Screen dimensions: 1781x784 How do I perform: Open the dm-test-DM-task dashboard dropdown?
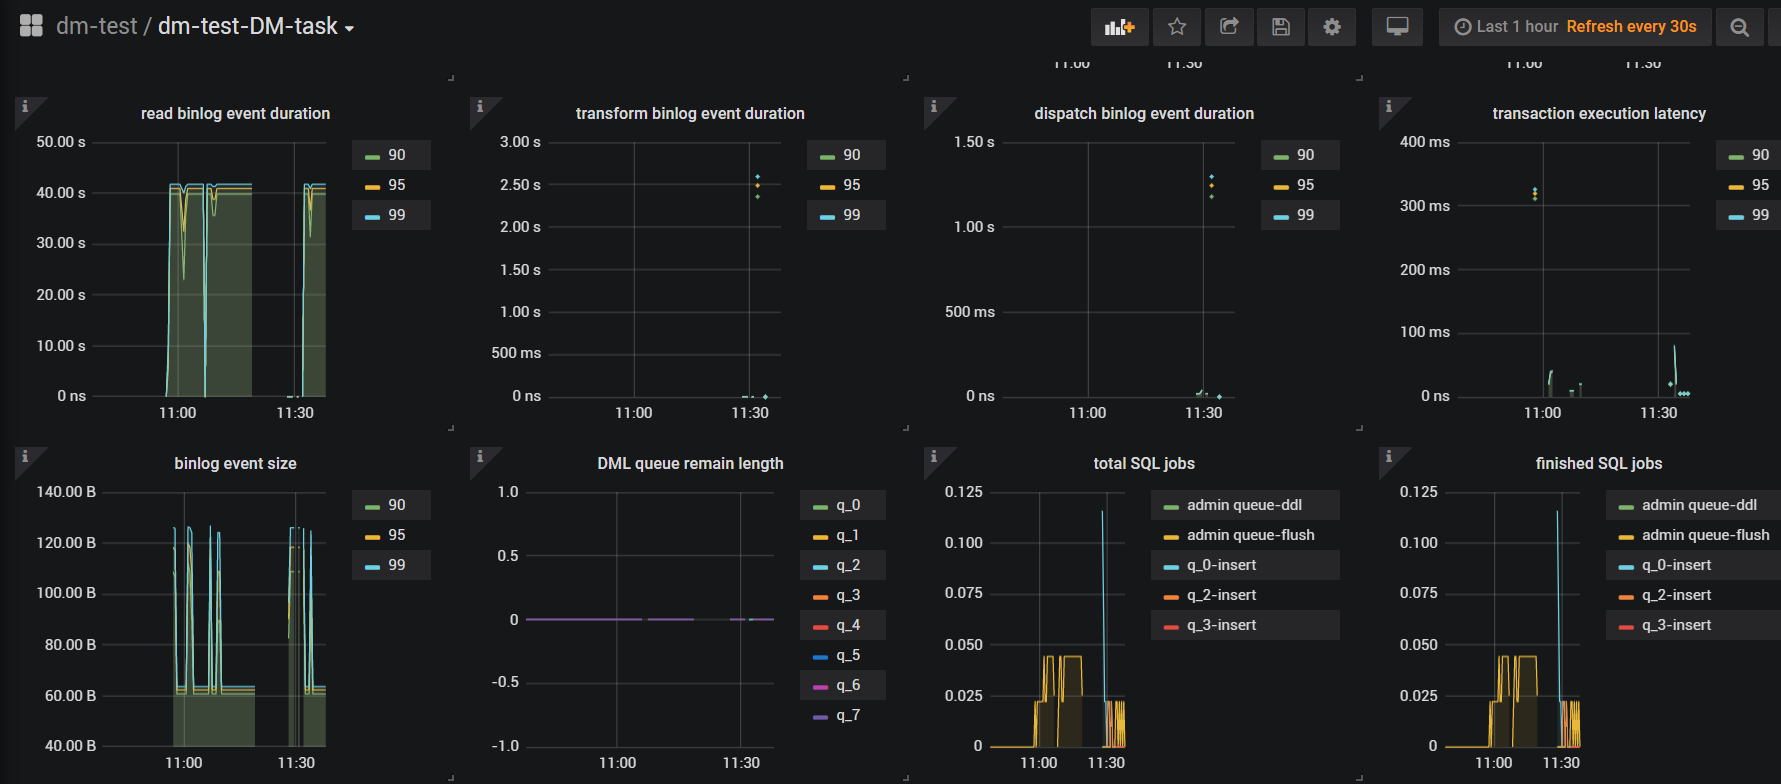pos(256,26)
